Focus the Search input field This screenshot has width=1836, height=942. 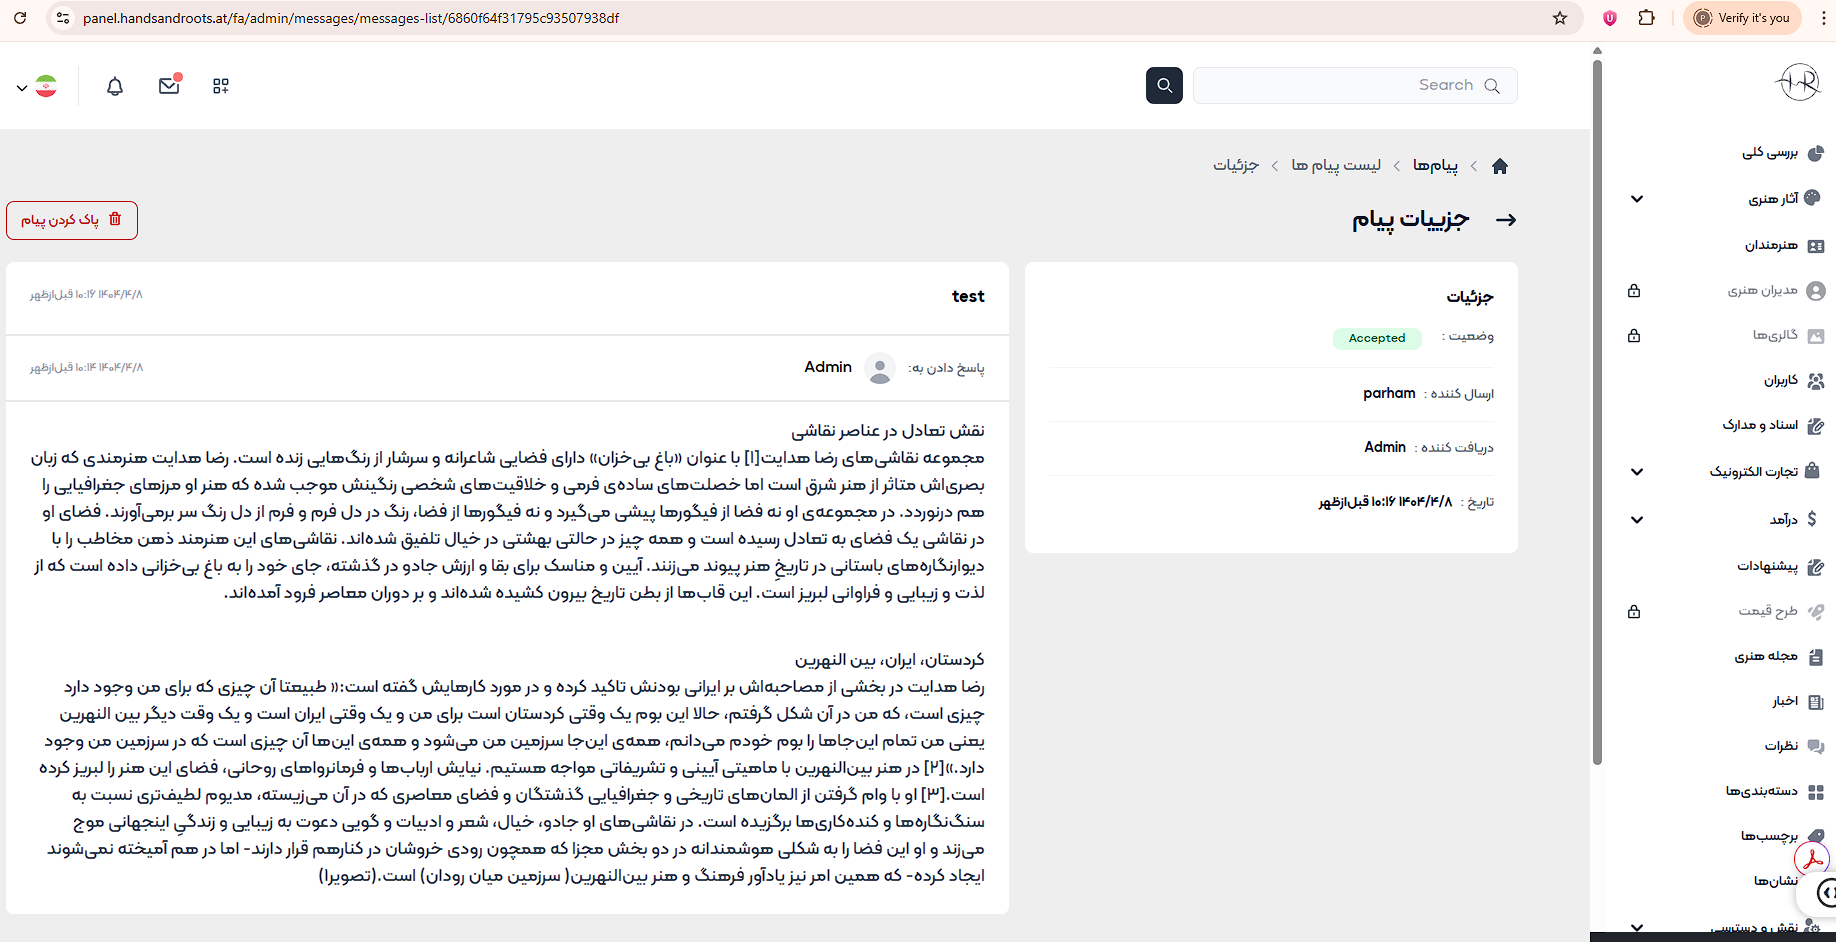click(1355, 85)
